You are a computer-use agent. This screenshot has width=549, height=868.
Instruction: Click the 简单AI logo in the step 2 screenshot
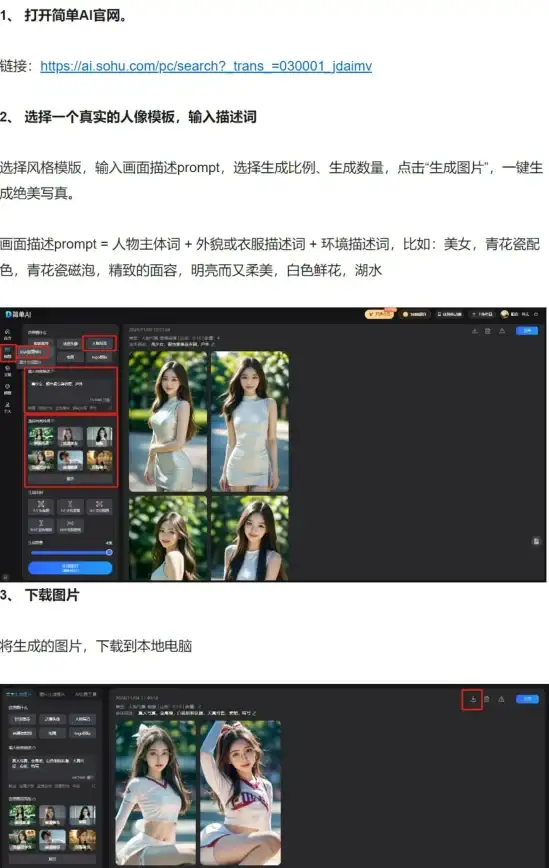[18, 314]
